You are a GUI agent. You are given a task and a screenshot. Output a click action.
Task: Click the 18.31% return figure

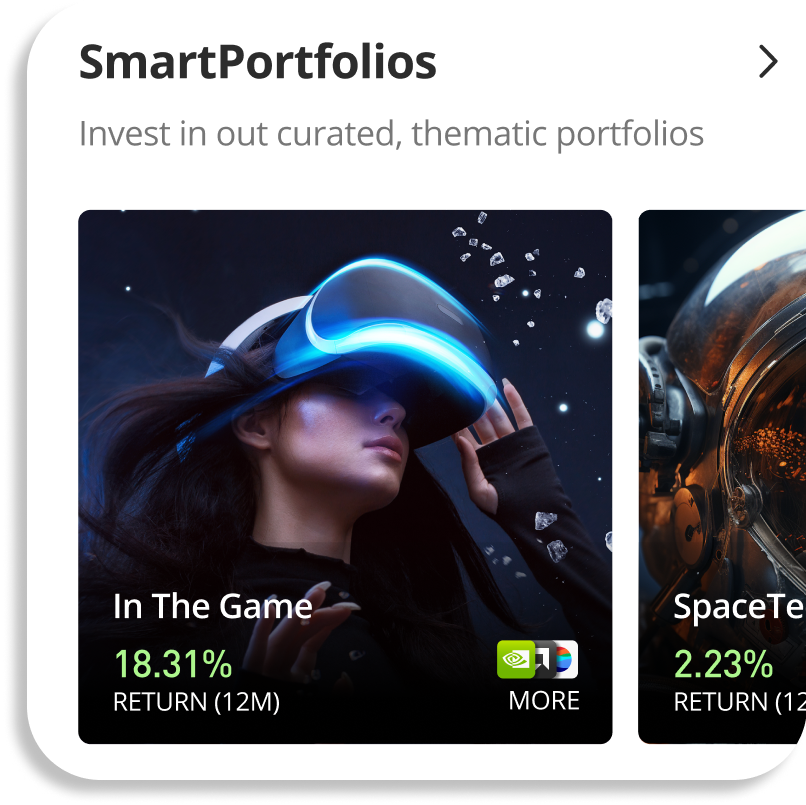[x=173, y=664]
